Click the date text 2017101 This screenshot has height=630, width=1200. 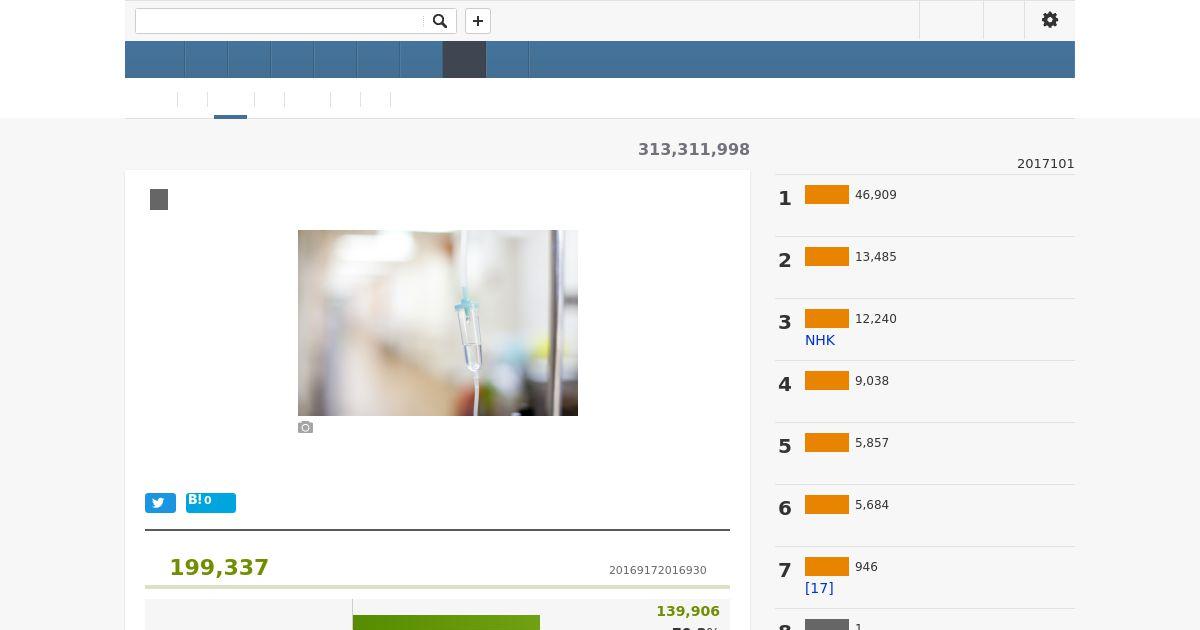(x=1046, y=164)
